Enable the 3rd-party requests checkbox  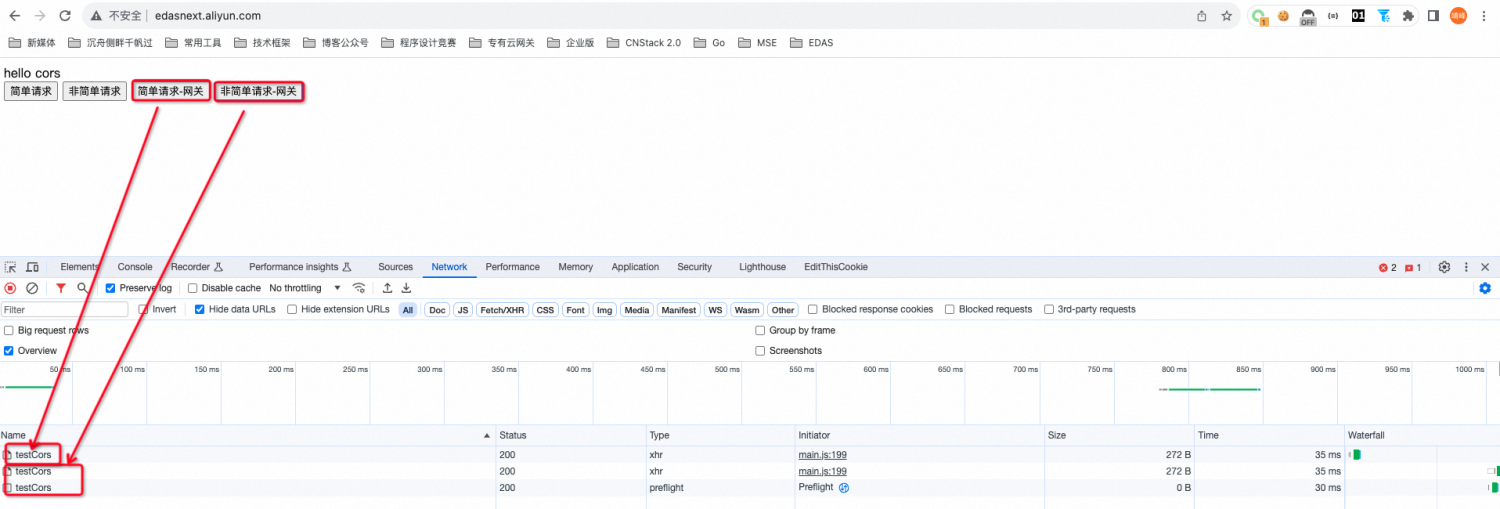point(1049,309)
